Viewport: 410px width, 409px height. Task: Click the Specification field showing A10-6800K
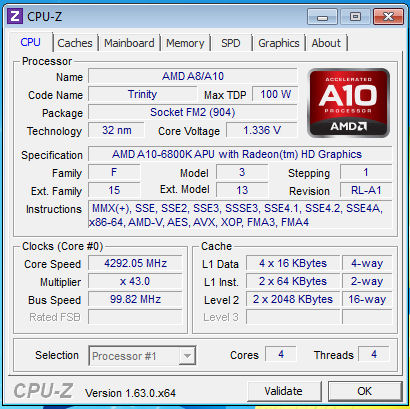tap(240, 155)
